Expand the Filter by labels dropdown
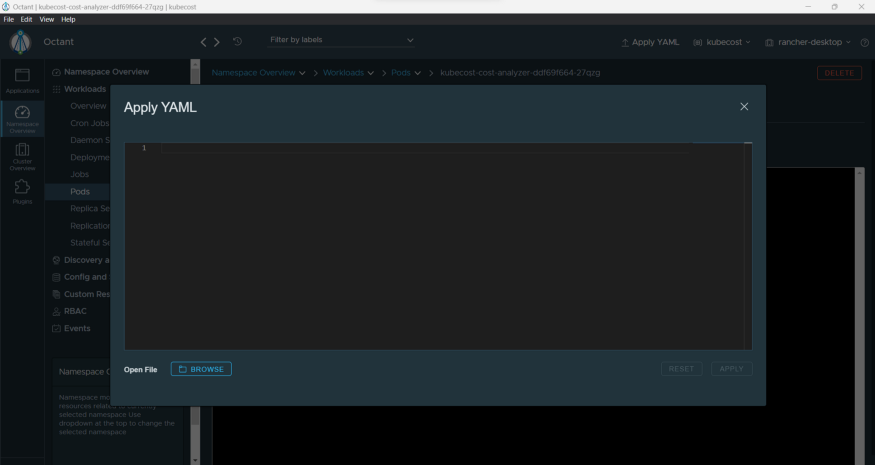The height and width of the screenshot is (465, 875). (340, 40)
